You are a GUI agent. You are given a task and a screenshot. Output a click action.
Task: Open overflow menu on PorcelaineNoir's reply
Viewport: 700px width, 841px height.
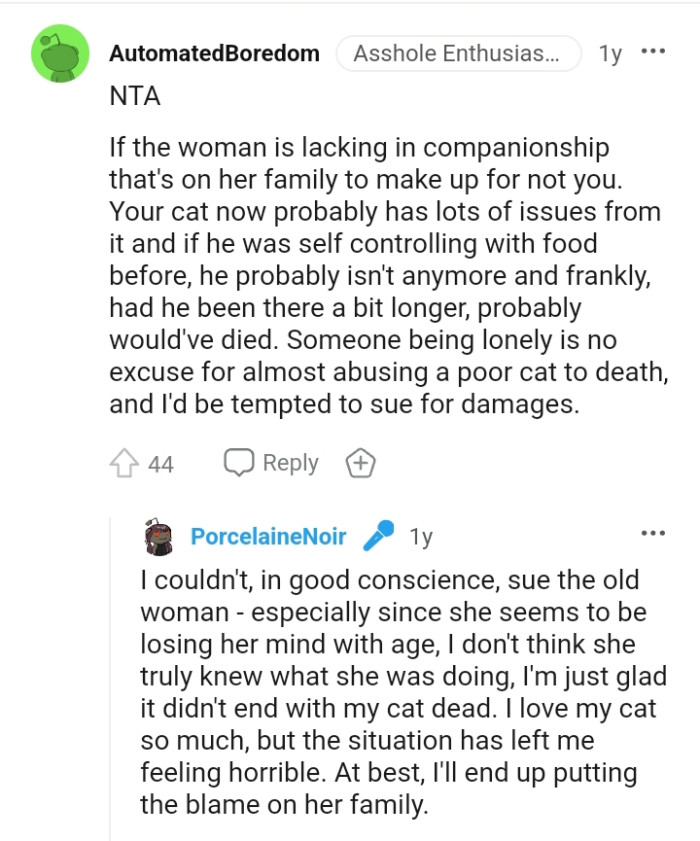point(655,535)
